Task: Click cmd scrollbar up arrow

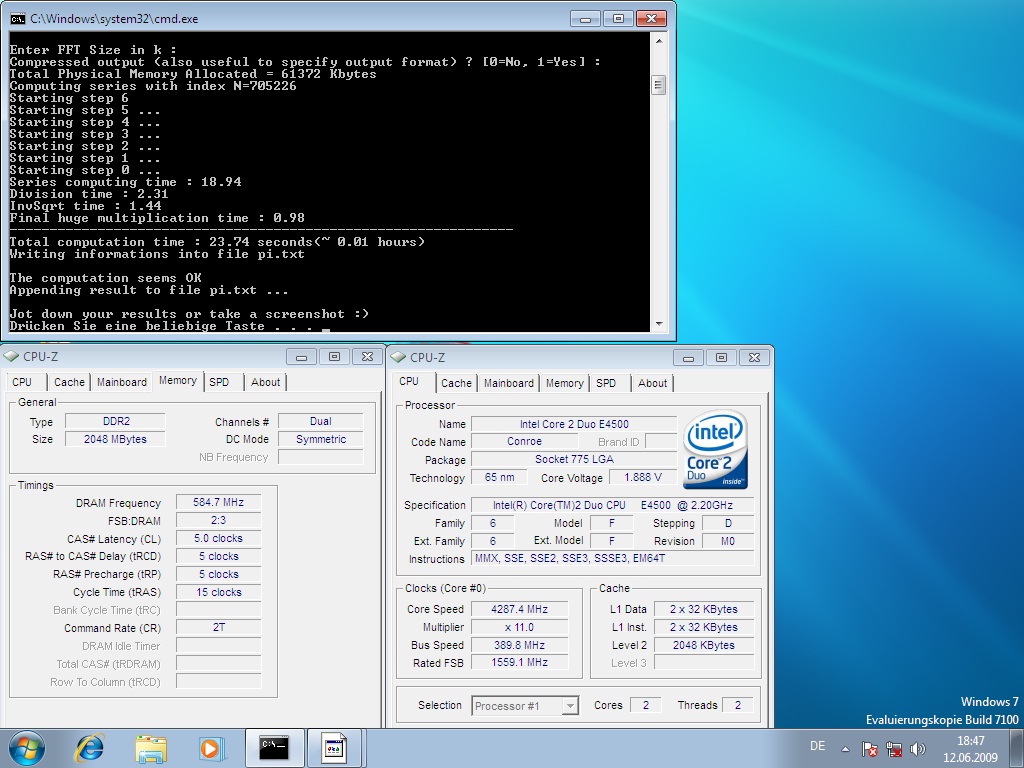Action: tap(658, 41)
